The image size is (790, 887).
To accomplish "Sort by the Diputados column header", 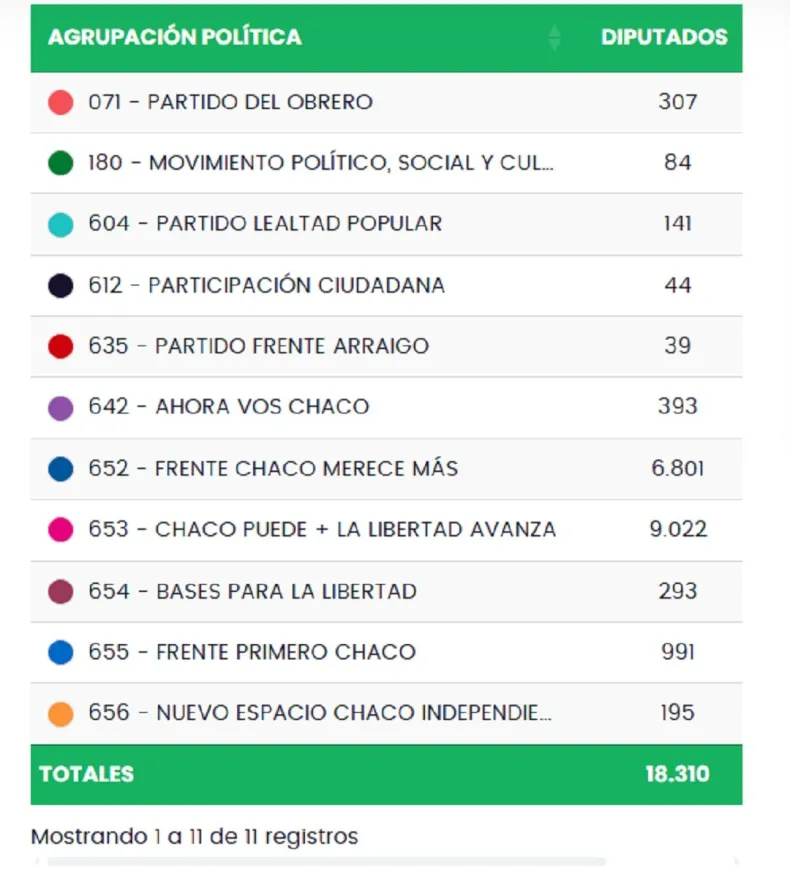I will coord(664,38).
